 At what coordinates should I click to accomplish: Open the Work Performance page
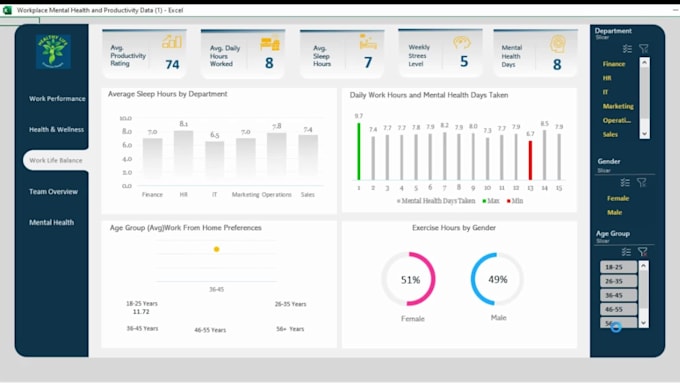point(57,98)
